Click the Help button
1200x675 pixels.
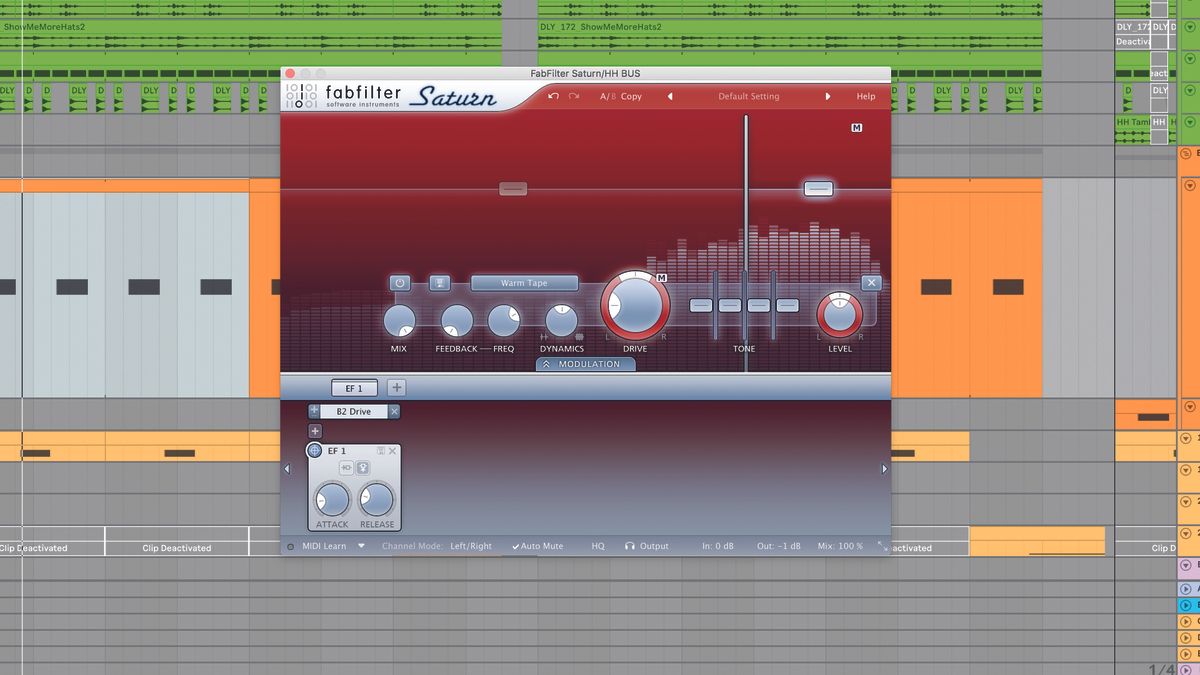point(865,96)
